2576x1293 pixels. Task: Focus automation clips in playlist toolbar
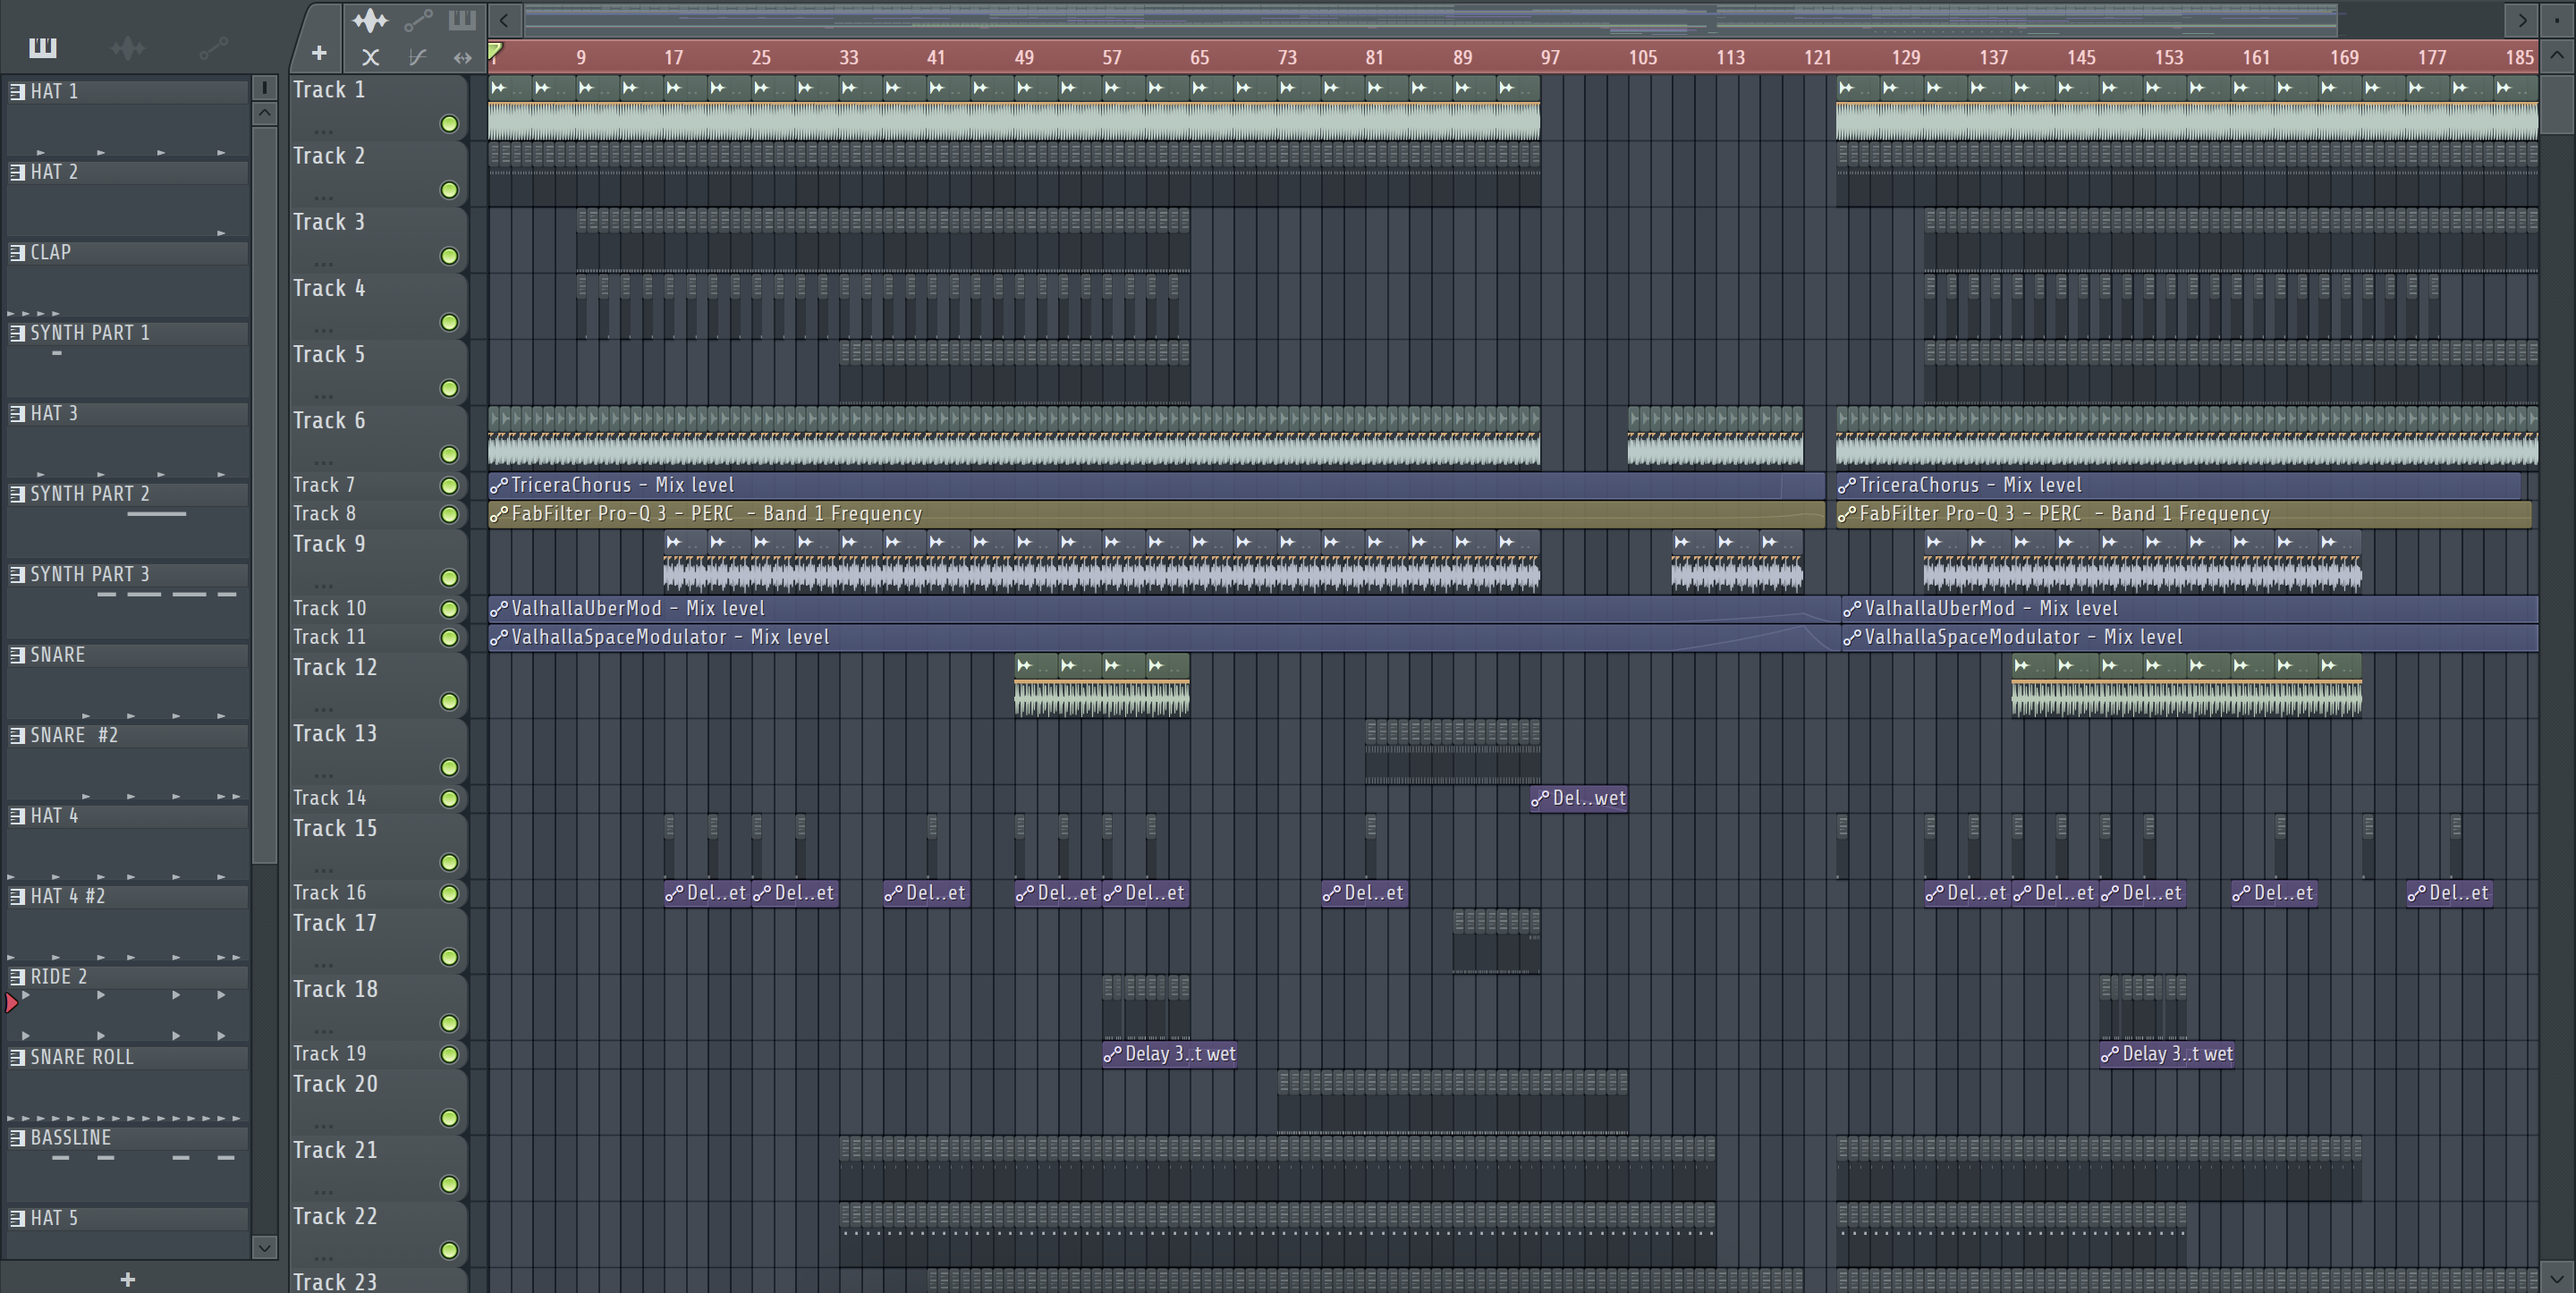[x=417, y=19]
